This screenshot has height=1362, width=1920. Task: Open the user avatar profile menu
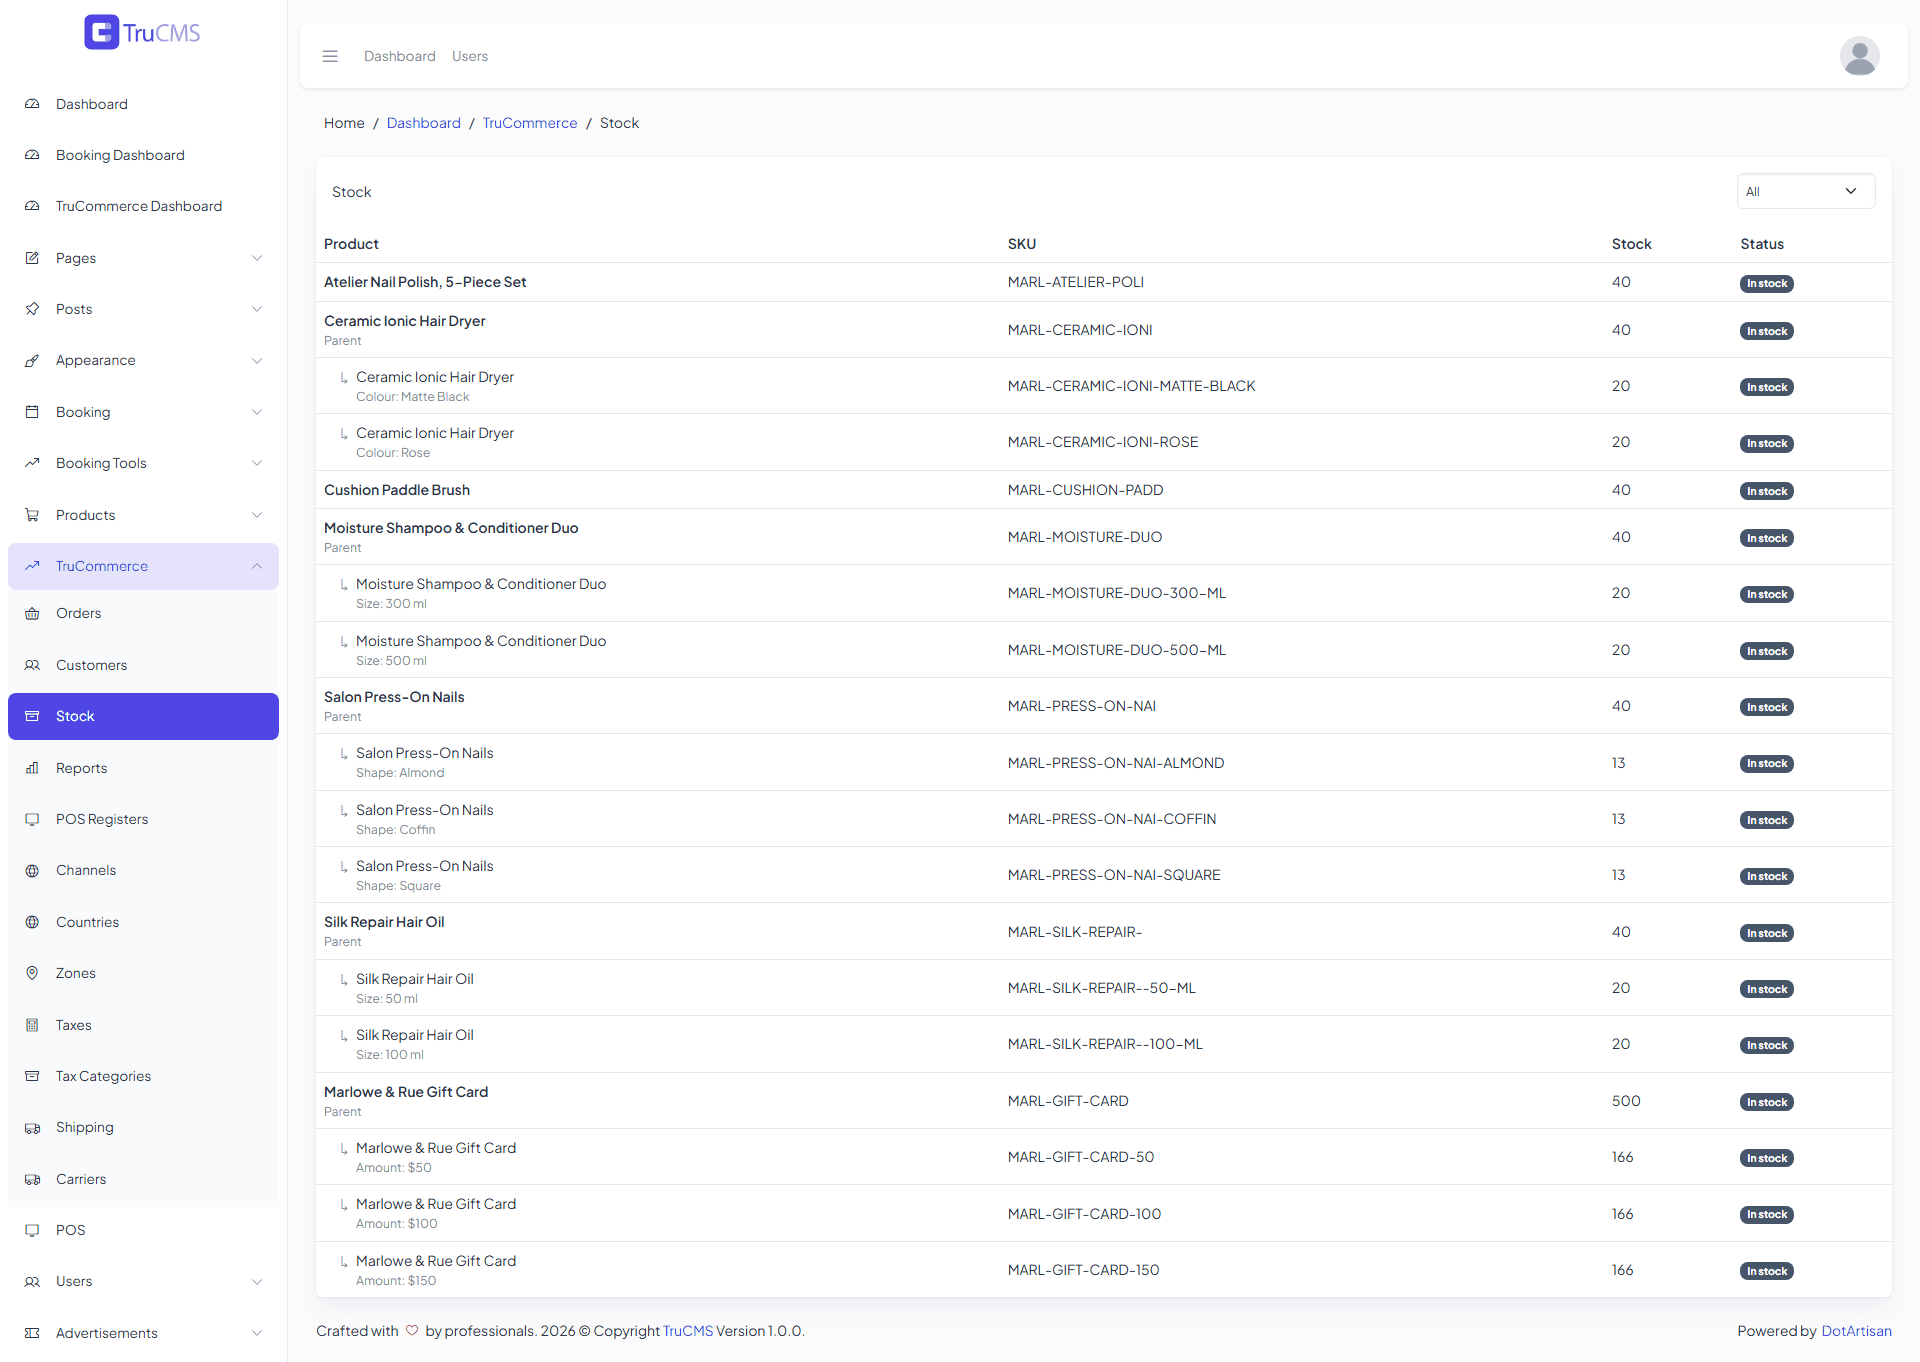coord(1859,56)
